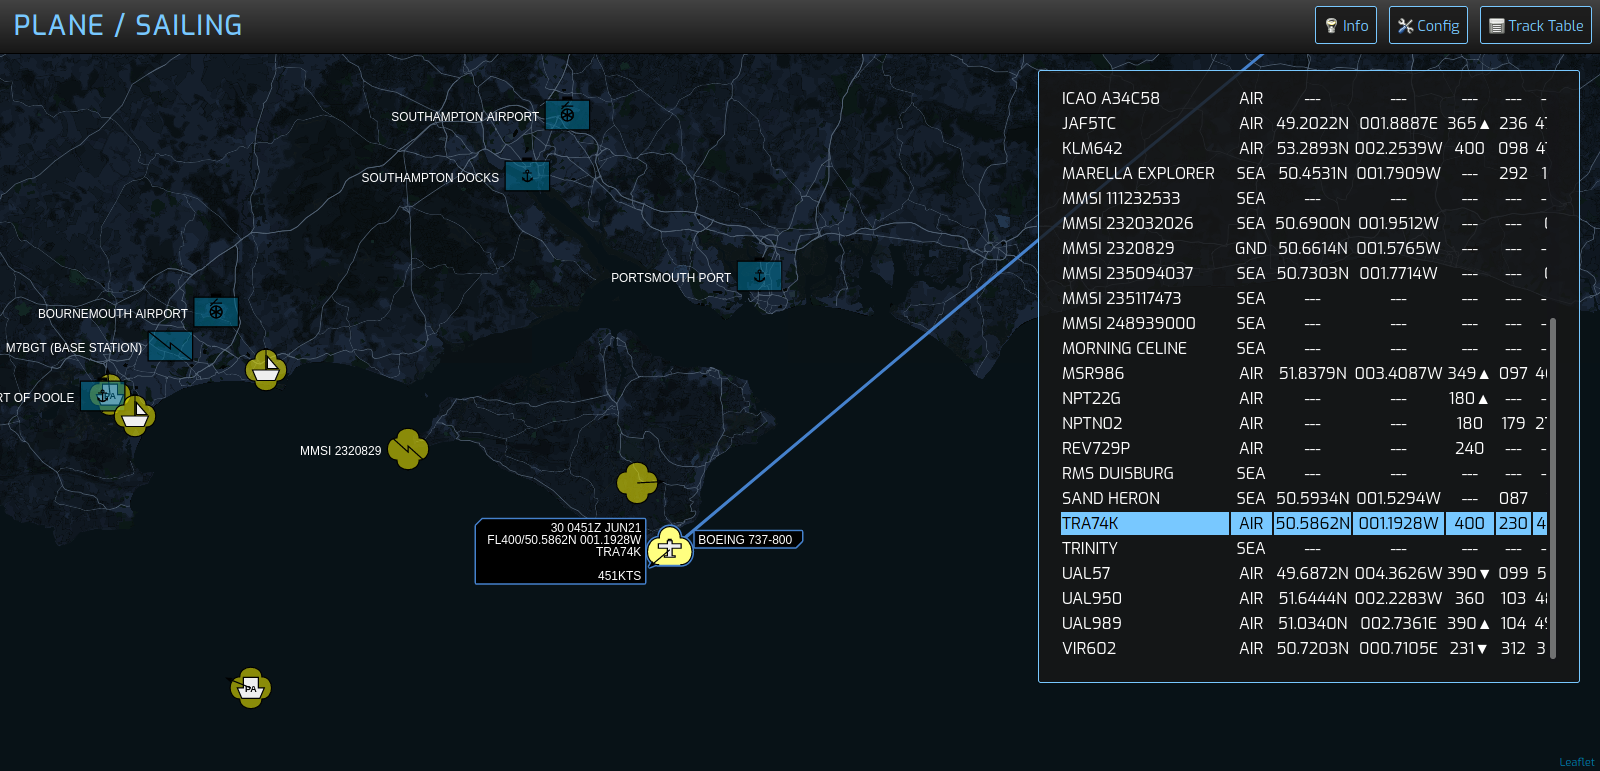
Task: Select UAL989 row in track table
Action: [1304, 623]
